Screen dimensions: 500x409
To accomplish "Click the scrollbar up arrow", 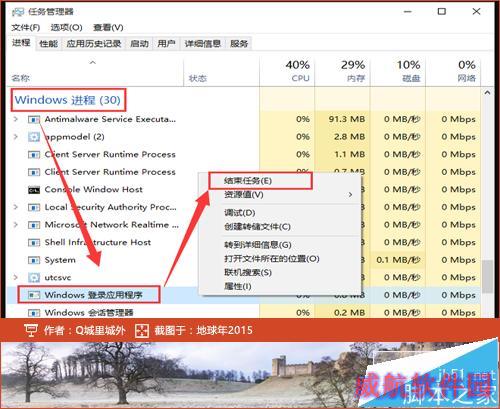I will pos(487,93).
